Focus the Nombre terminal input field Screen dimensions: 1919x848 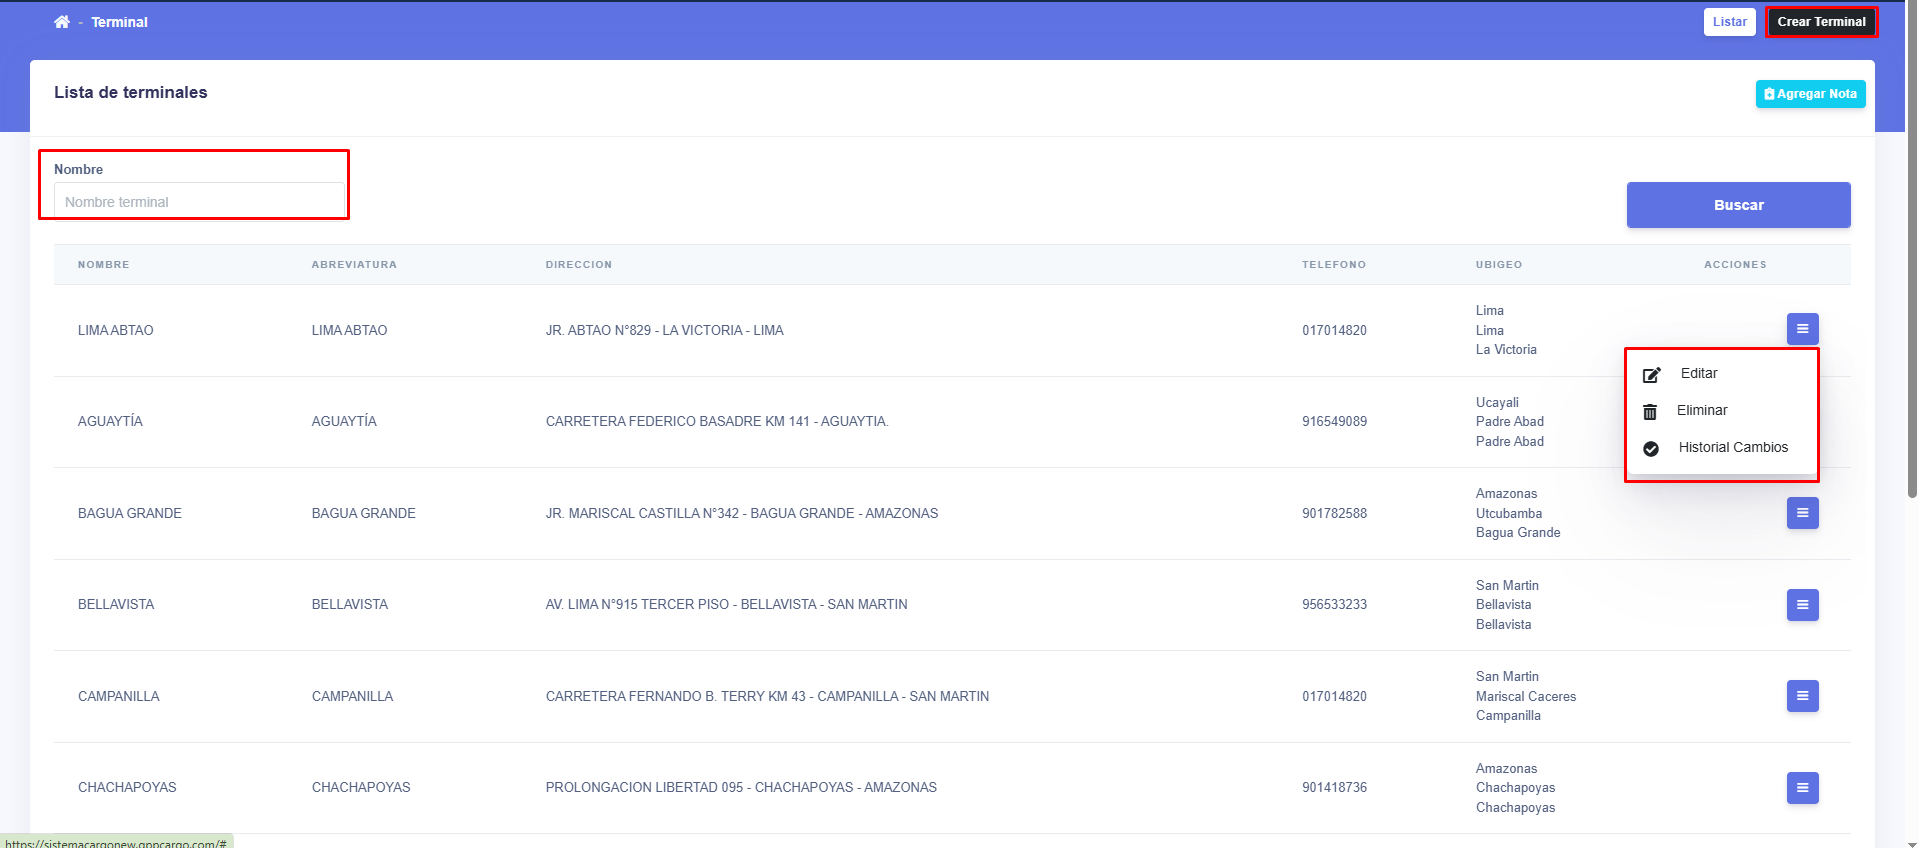point(199,202)
